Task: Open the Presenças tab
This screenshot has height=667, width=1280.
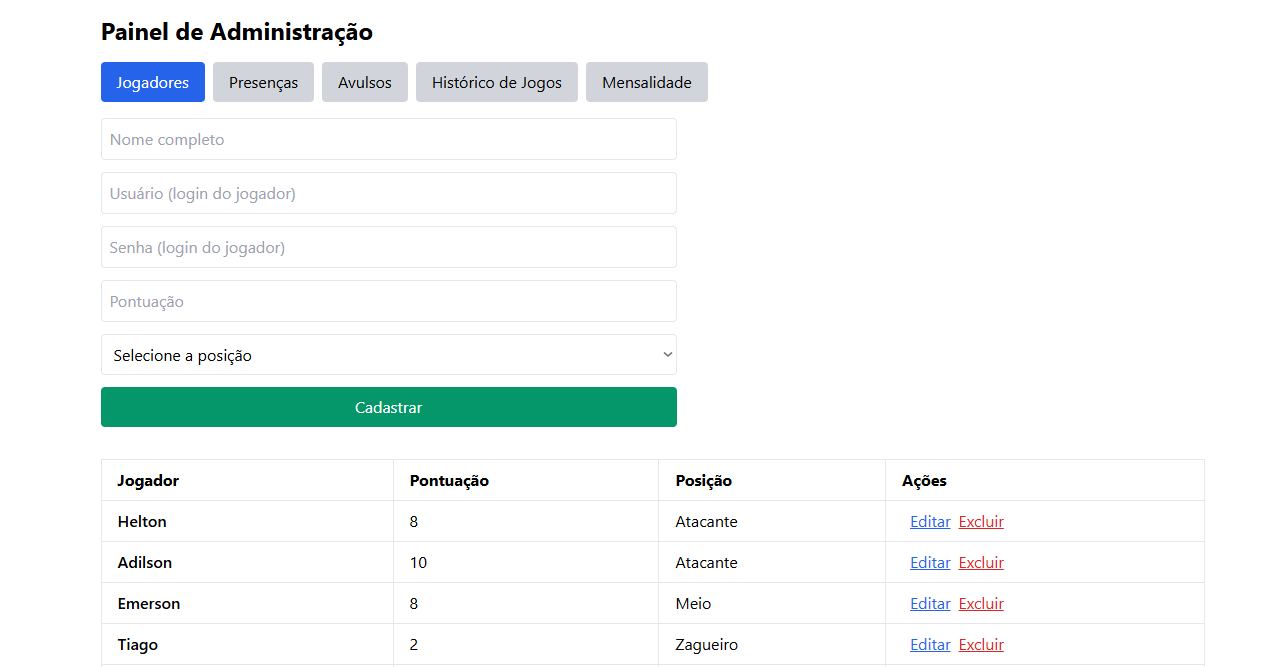Action: pos(263,82)
